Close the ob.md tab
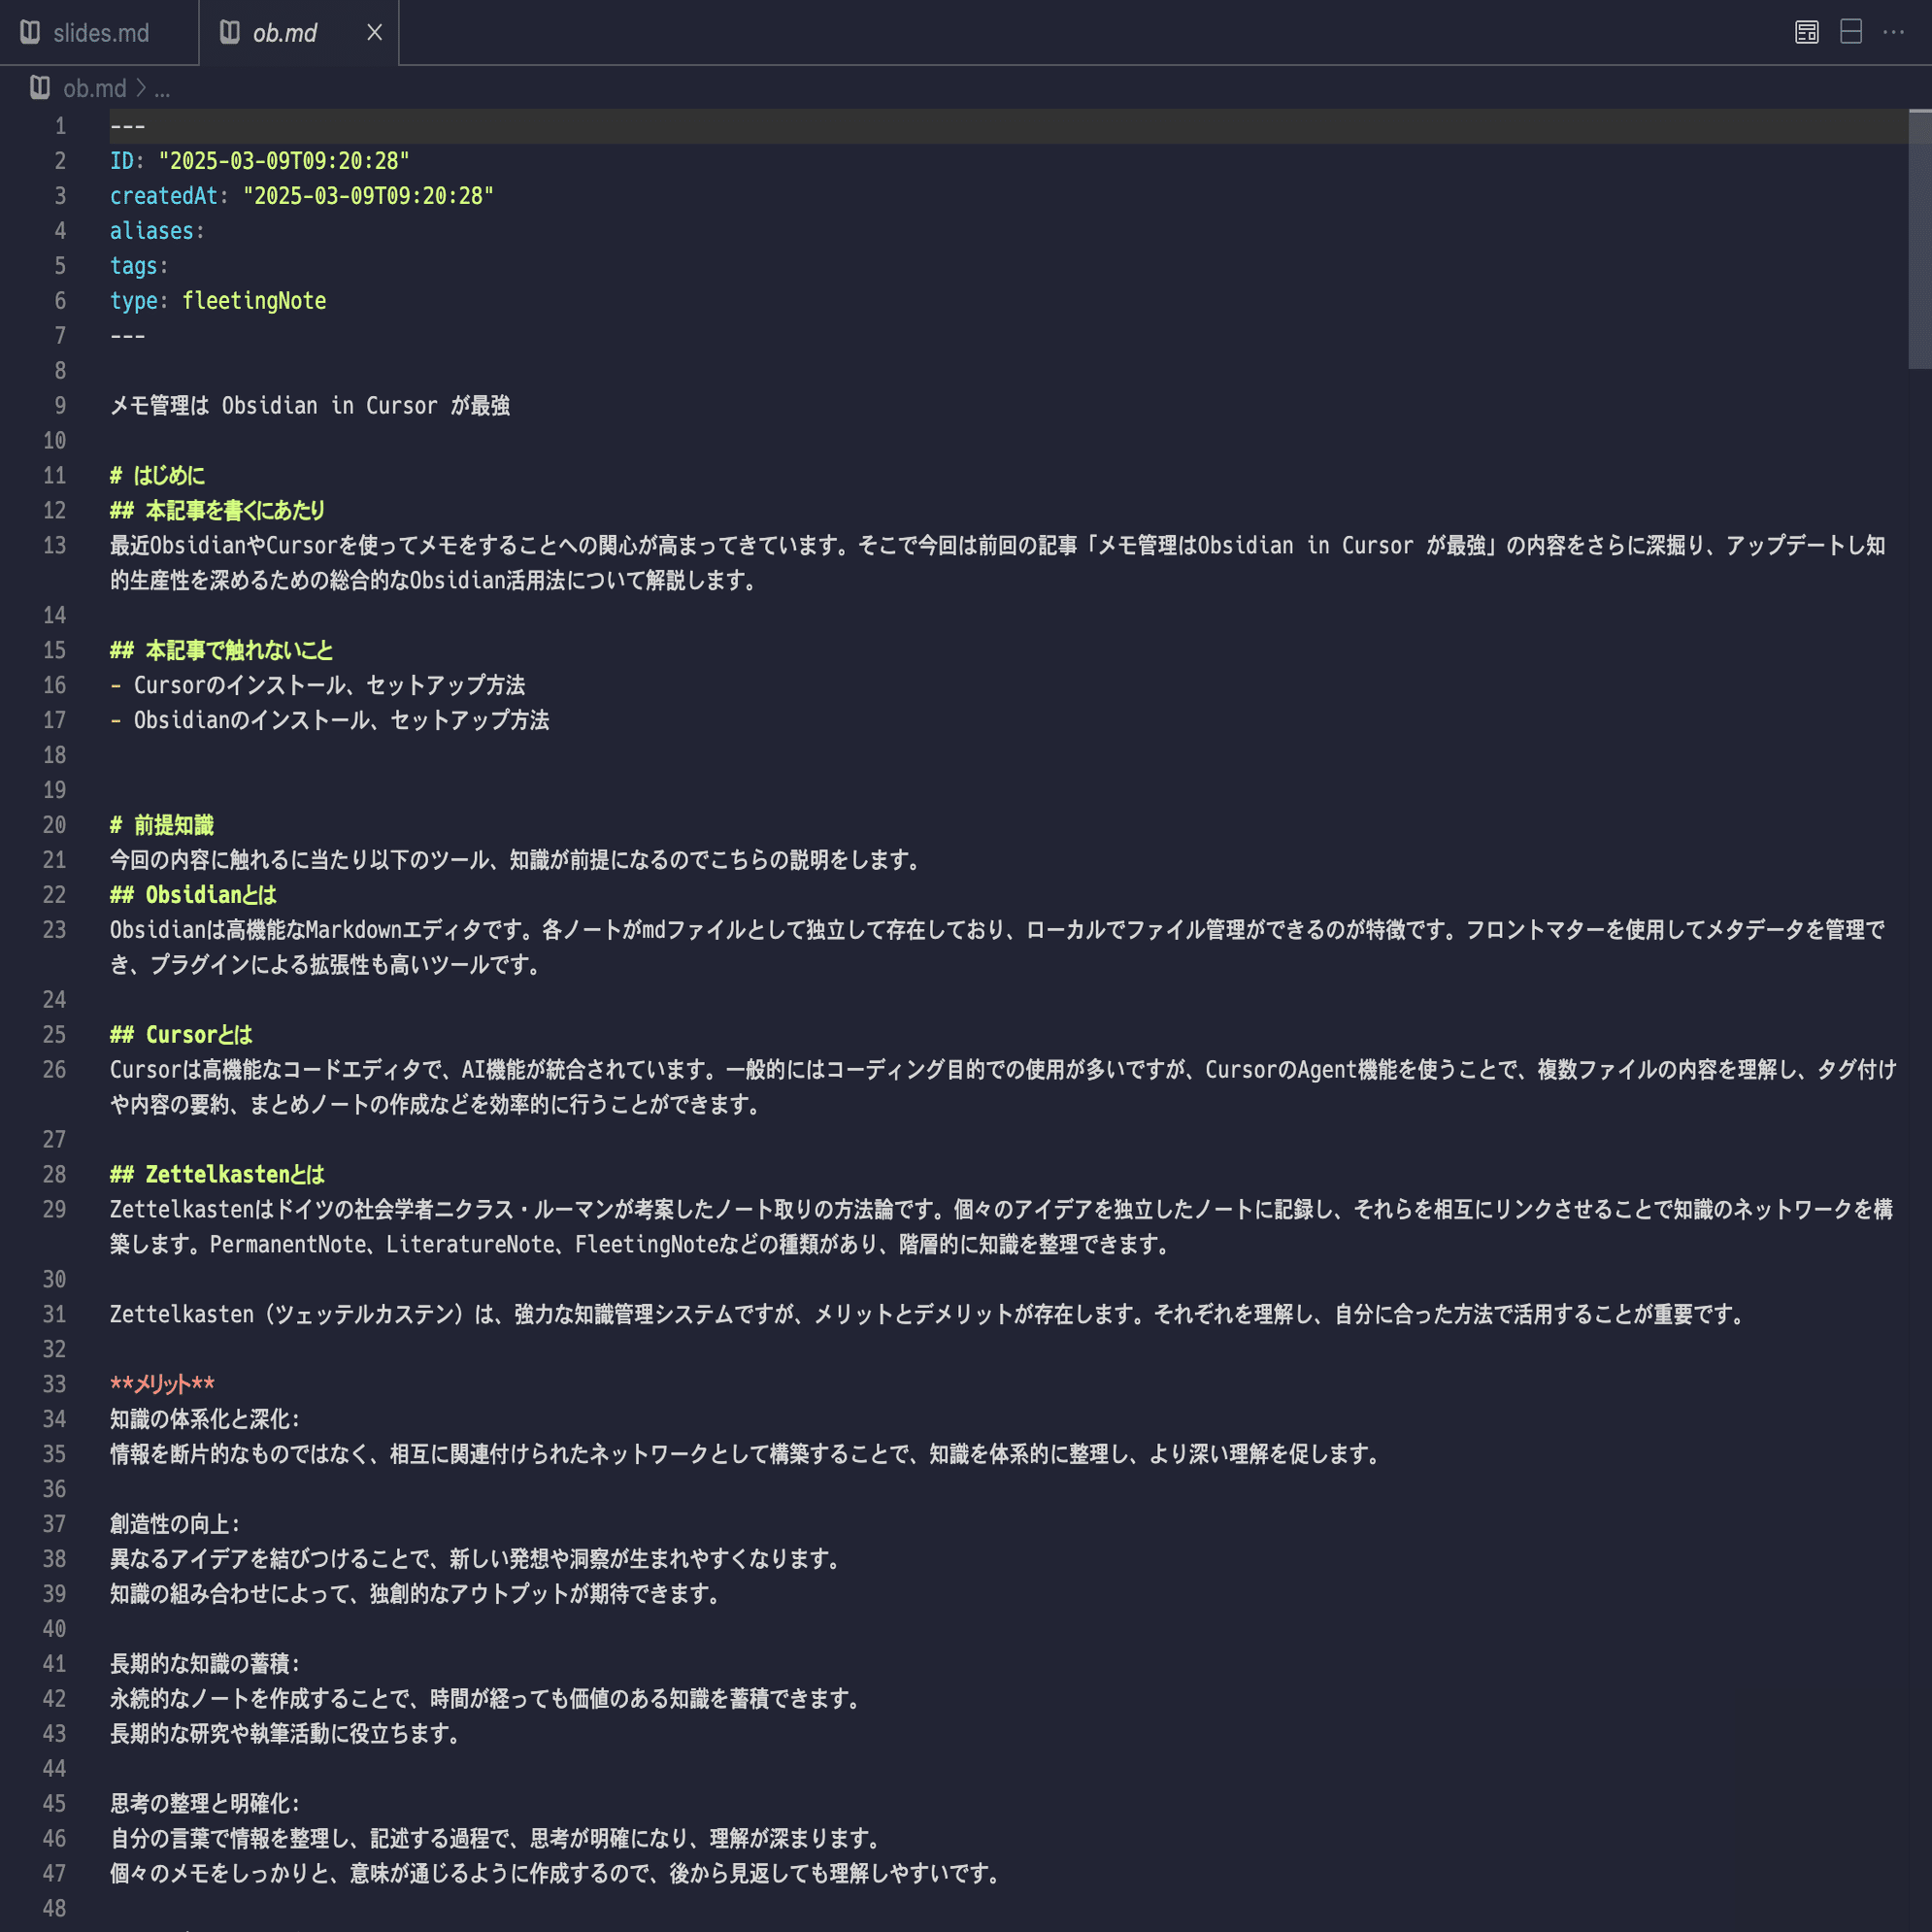 375,33
